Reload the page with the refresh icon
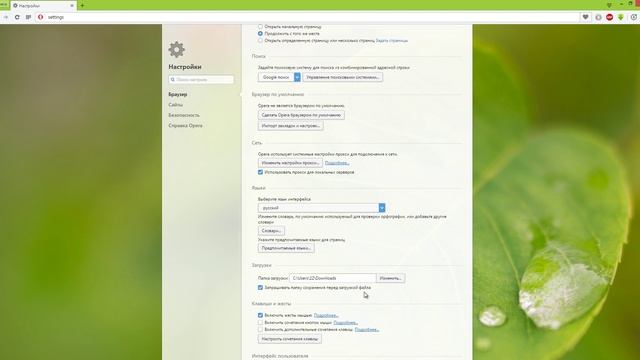 [x=17, y=17]
